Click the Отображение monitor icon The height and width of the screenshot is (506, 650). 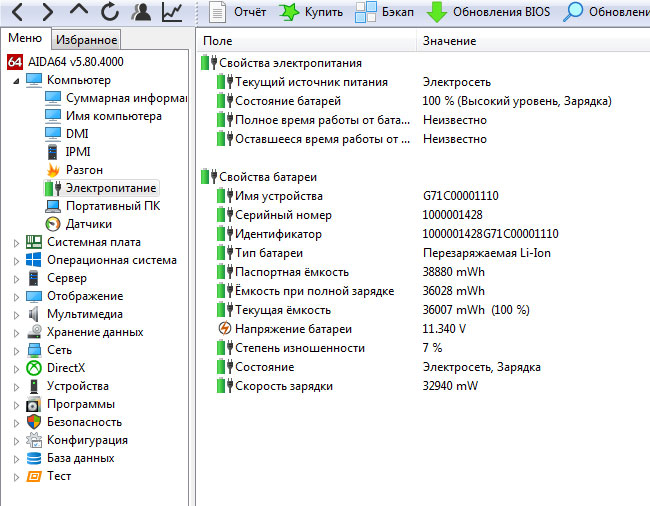coord(34,296)
